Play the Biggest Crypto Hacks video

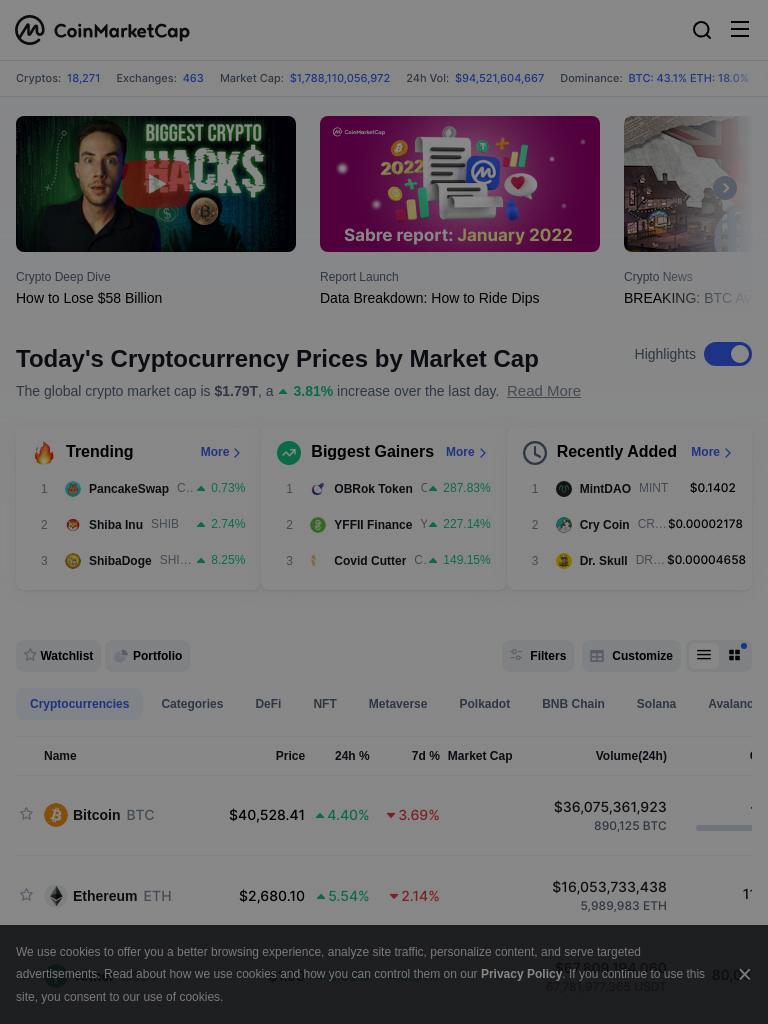(x=155, y=184)
